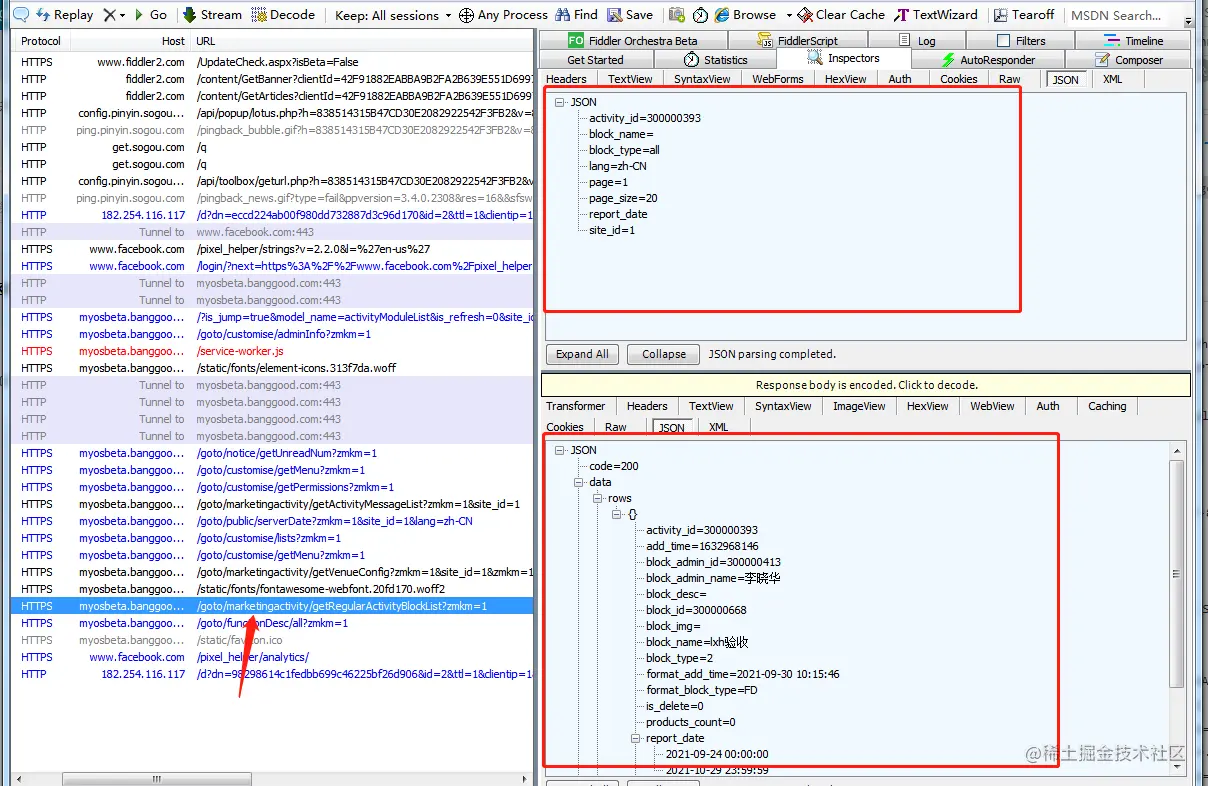Screen dimensions: 1208x786
Task: Select the /service-worker.js session
Action: 272,351
